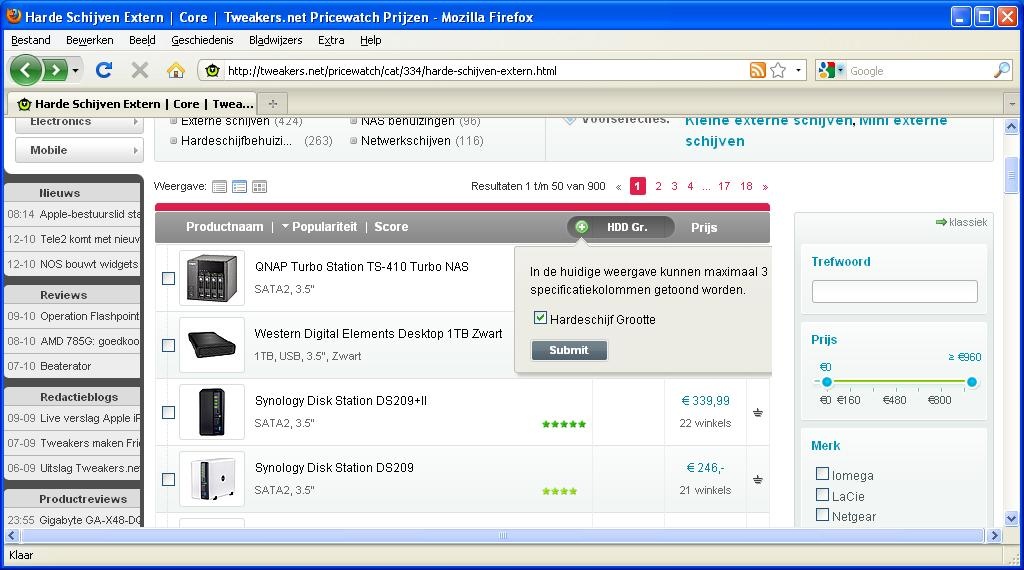Select the Western Digital Elements checkbox
Viewport: 1024px width, 570px height.
pyautogui.click(x=168, y=345)
